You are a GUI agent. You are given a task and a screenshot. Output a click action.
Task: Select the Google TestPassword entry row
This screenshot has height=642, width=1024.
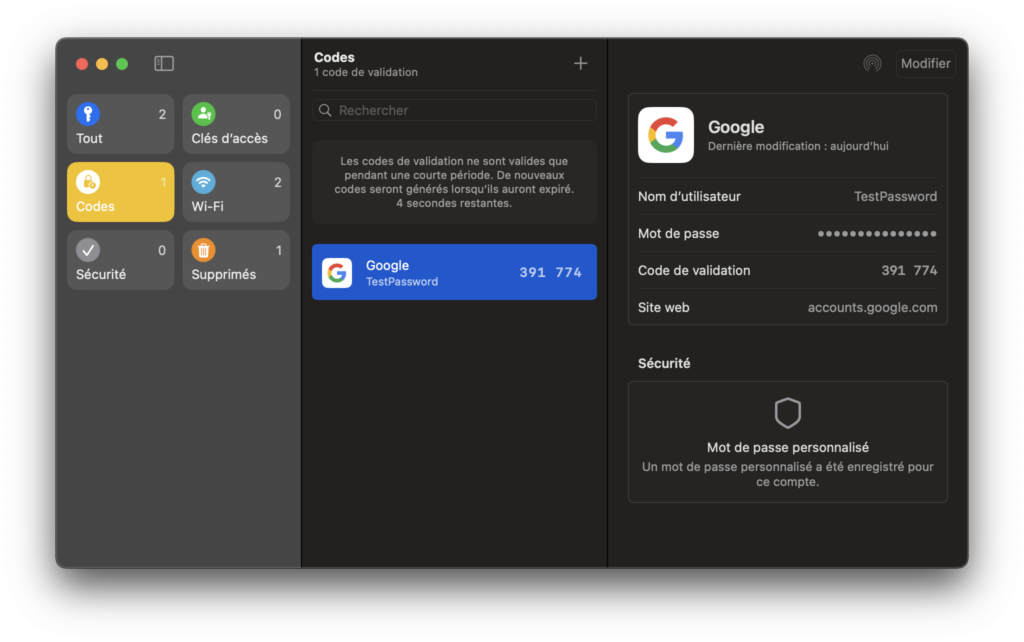455,272
